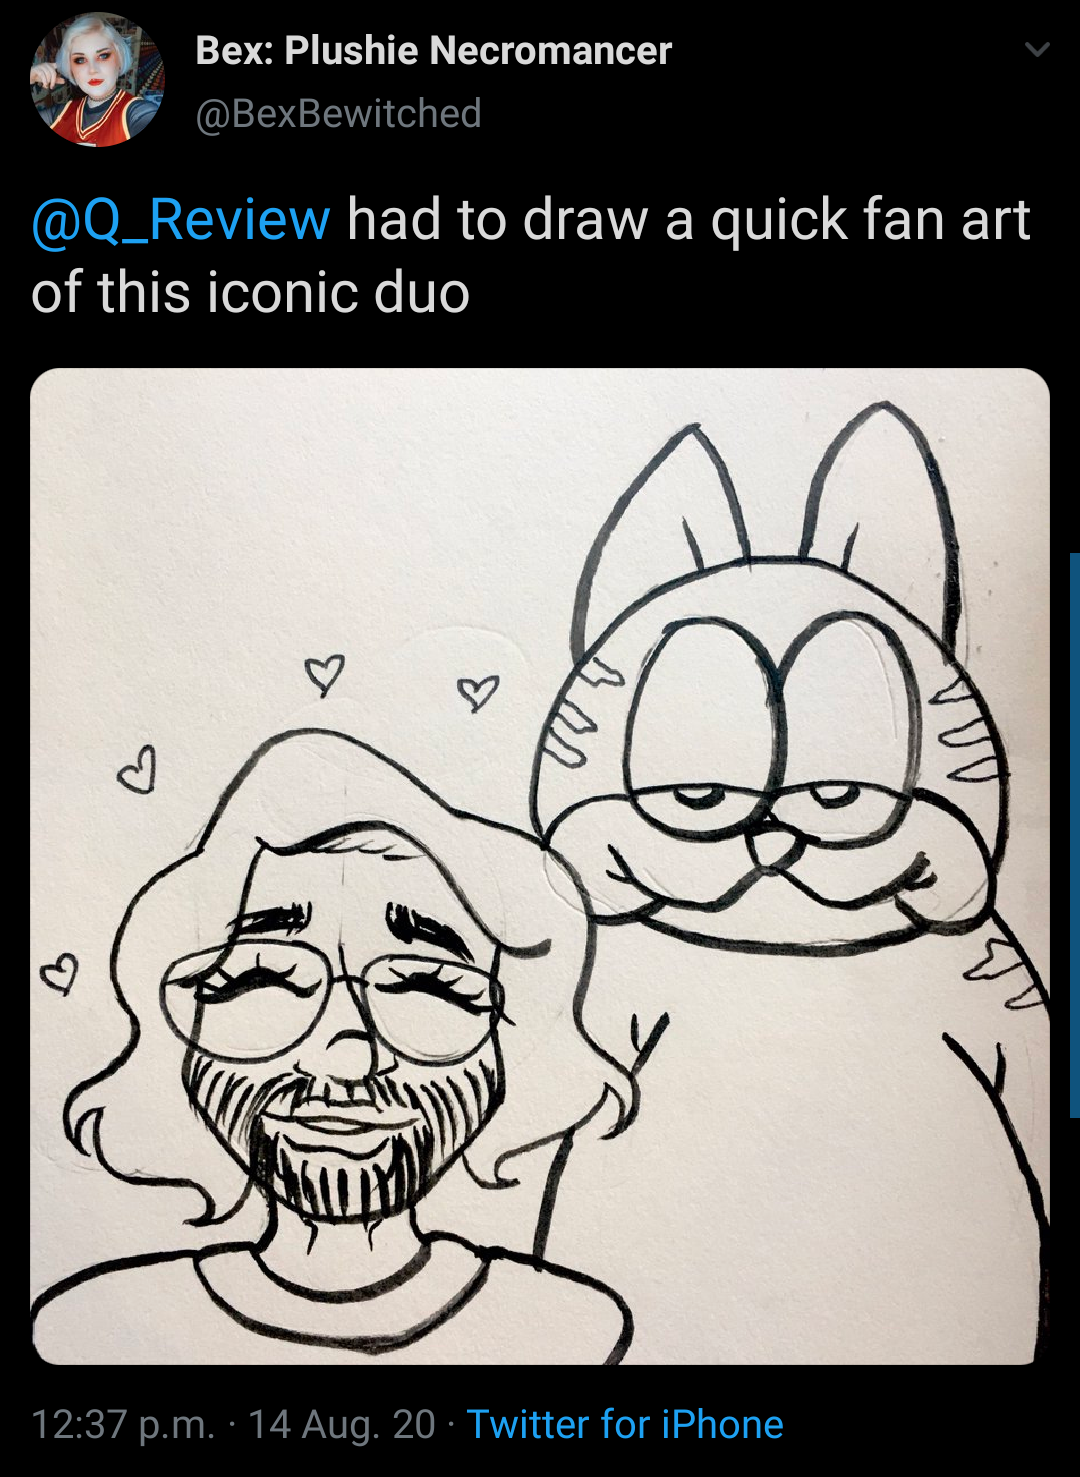Viewport: 1080px width, 1477px height.
Task: Click the blue scrollbar on the right edge
Action: [x=1075, y=834]
